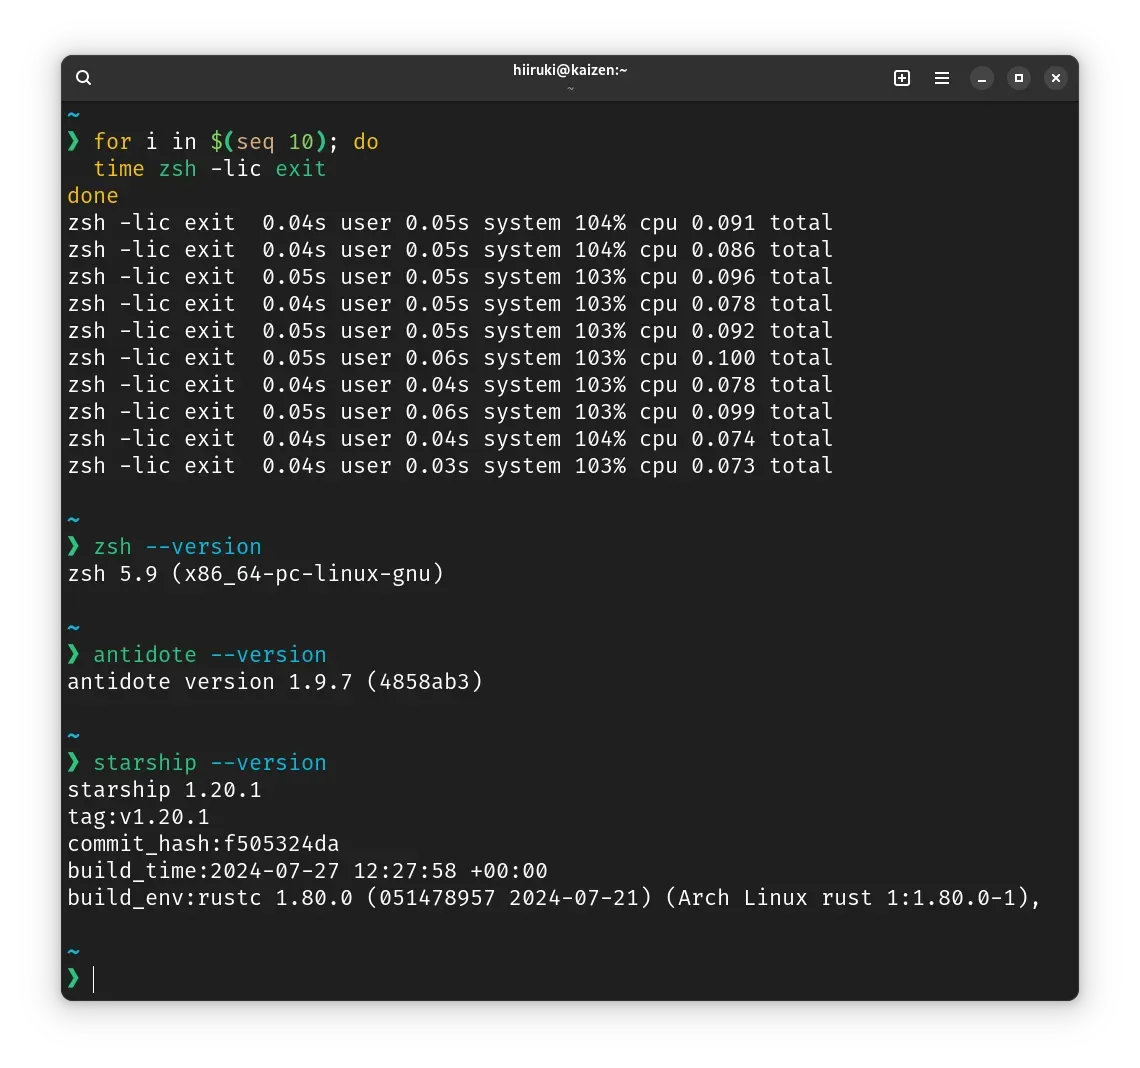Click the 'done' keyword in the loop
Viewport: 1140px width, 1068px height.
(x=93, y=196)
